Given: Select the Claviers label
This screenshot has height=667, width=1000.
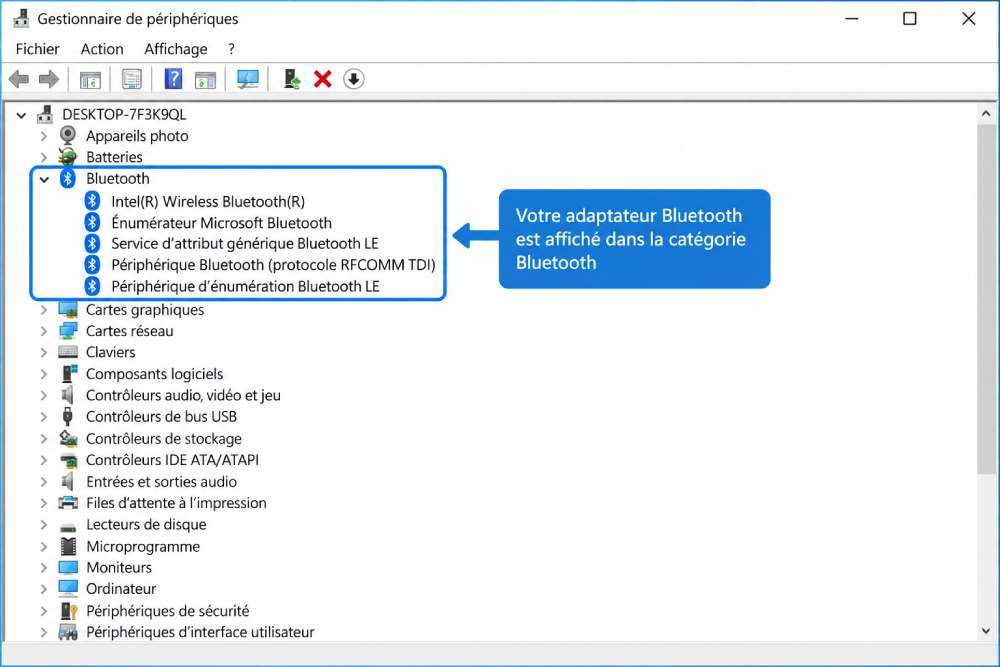Looking at the screenshot, I should [x=110, y=352].
